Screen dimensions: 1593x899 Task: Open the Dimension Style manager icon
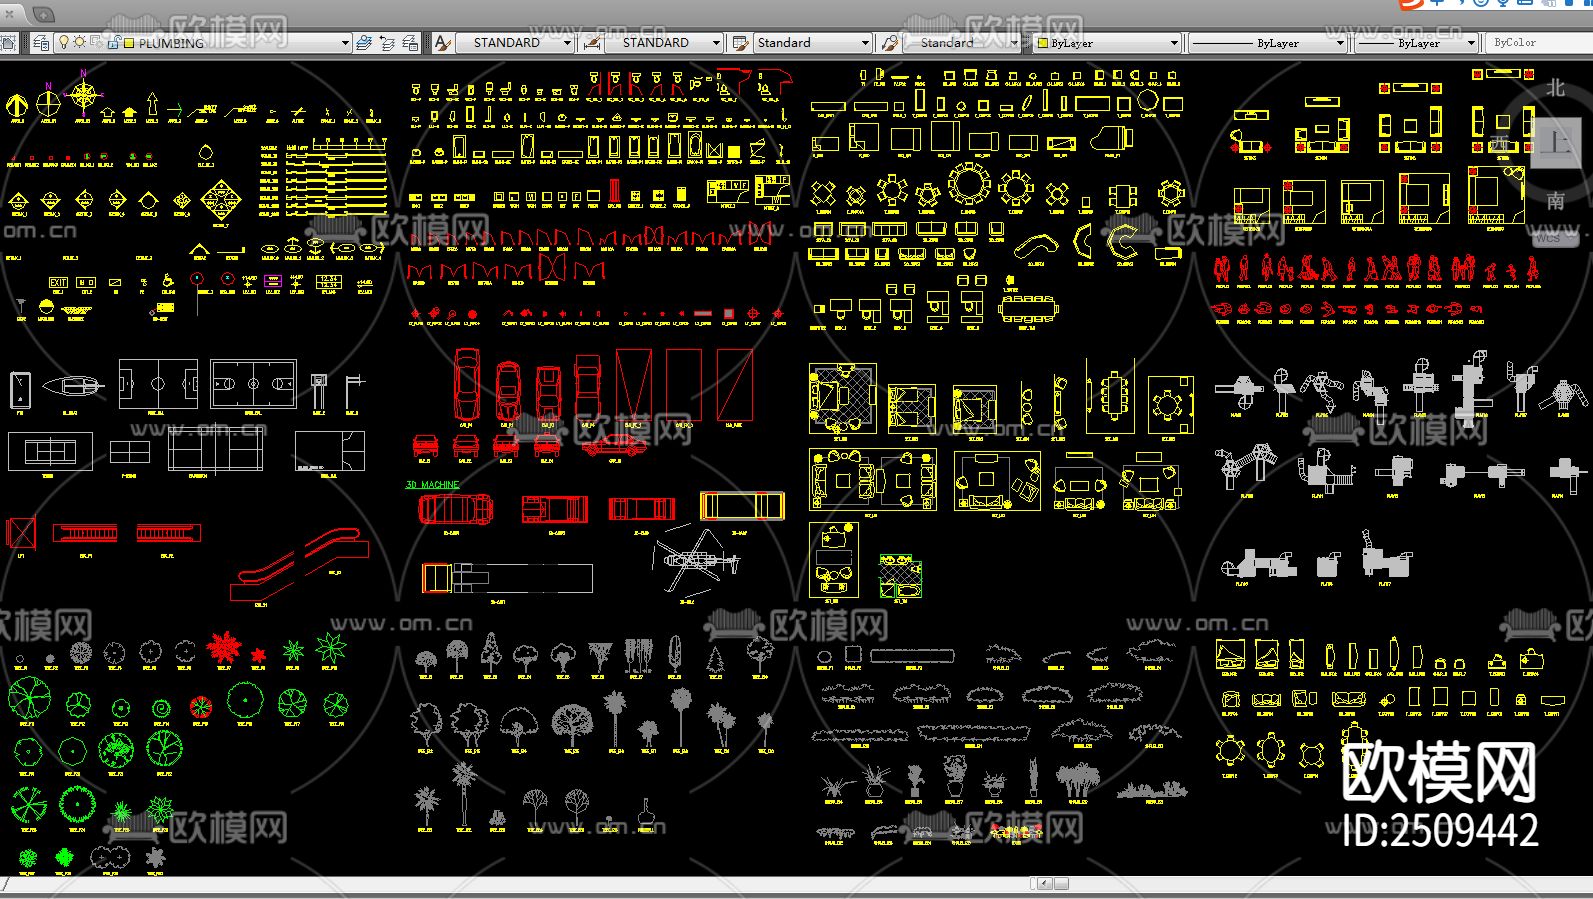[x=592, y=43]
